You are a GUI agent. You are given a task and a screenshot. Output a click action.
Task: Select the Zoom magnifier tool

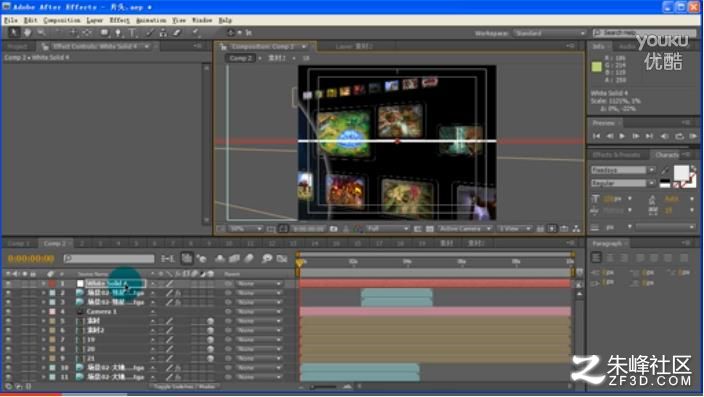point(41,32)
